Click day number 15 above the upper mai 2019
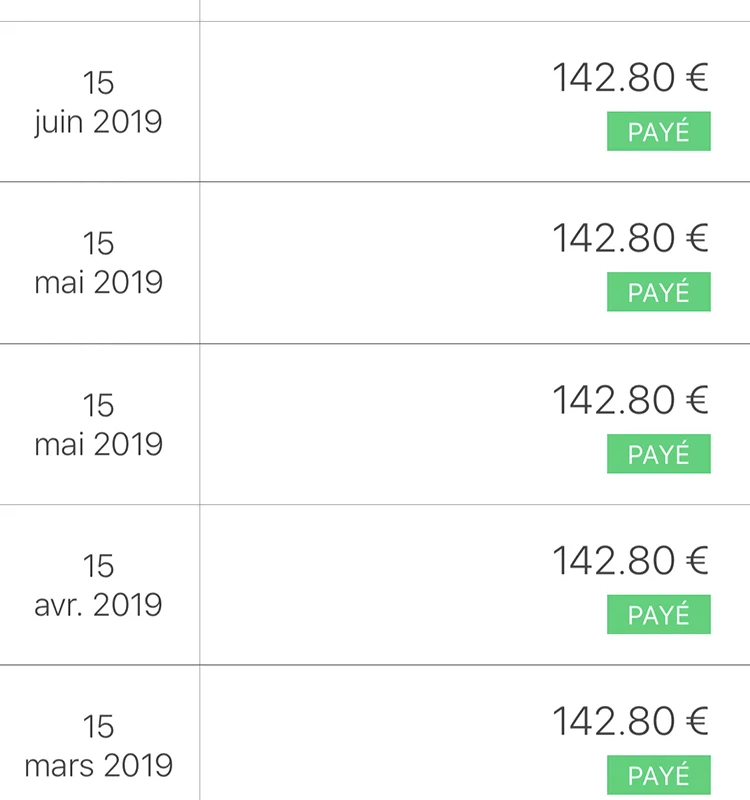Viewport: 750px width, 800px height. (98, 243)
